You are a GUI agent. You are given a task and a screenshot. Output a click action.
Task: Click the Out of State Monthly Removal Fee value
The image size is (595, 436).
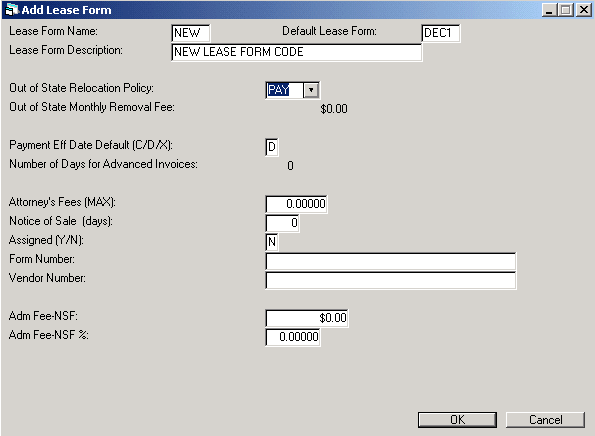click(334, 109)
